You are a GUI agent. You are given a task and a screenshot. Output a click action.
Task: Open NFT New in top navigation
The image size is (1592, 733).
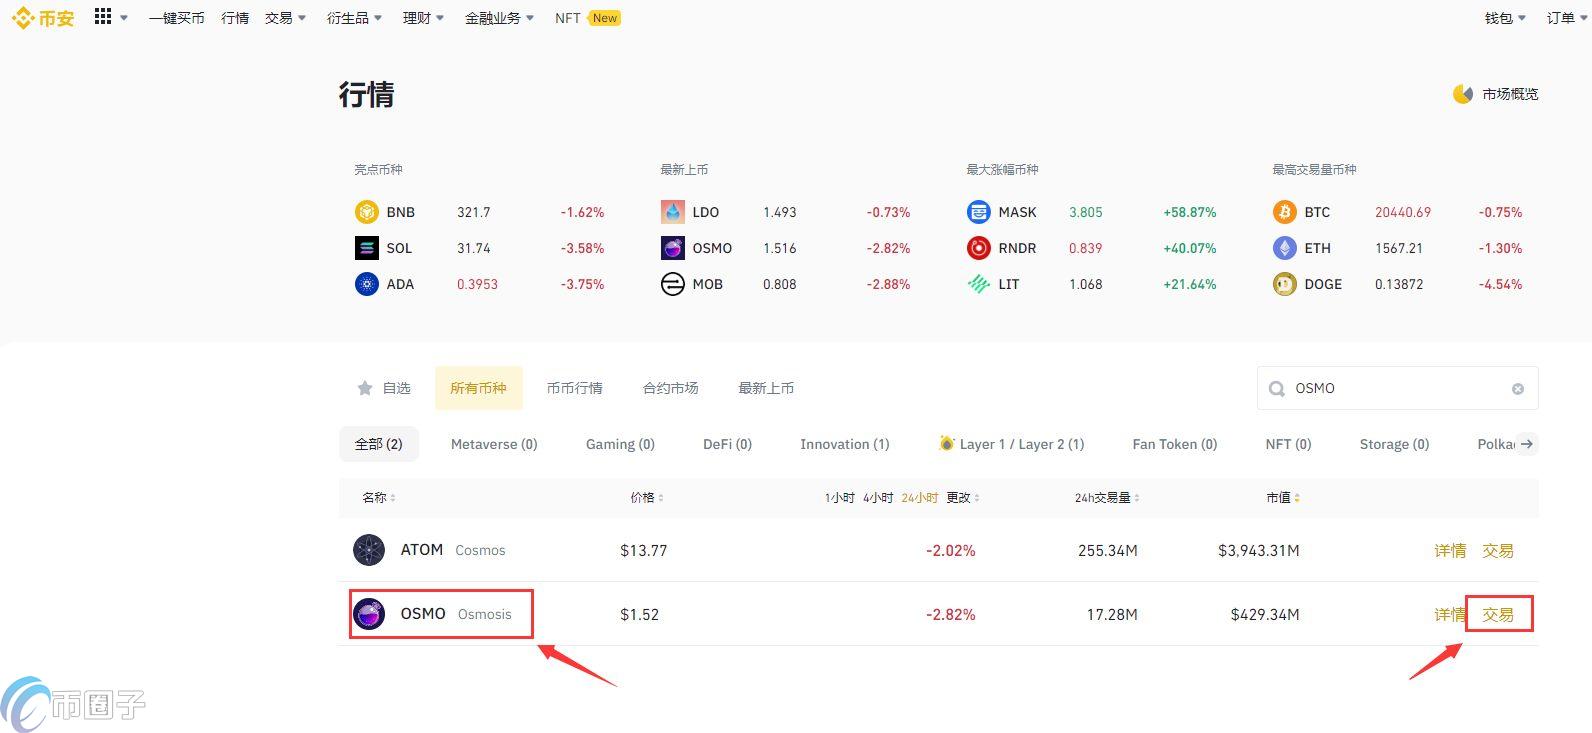pos(588,18)
